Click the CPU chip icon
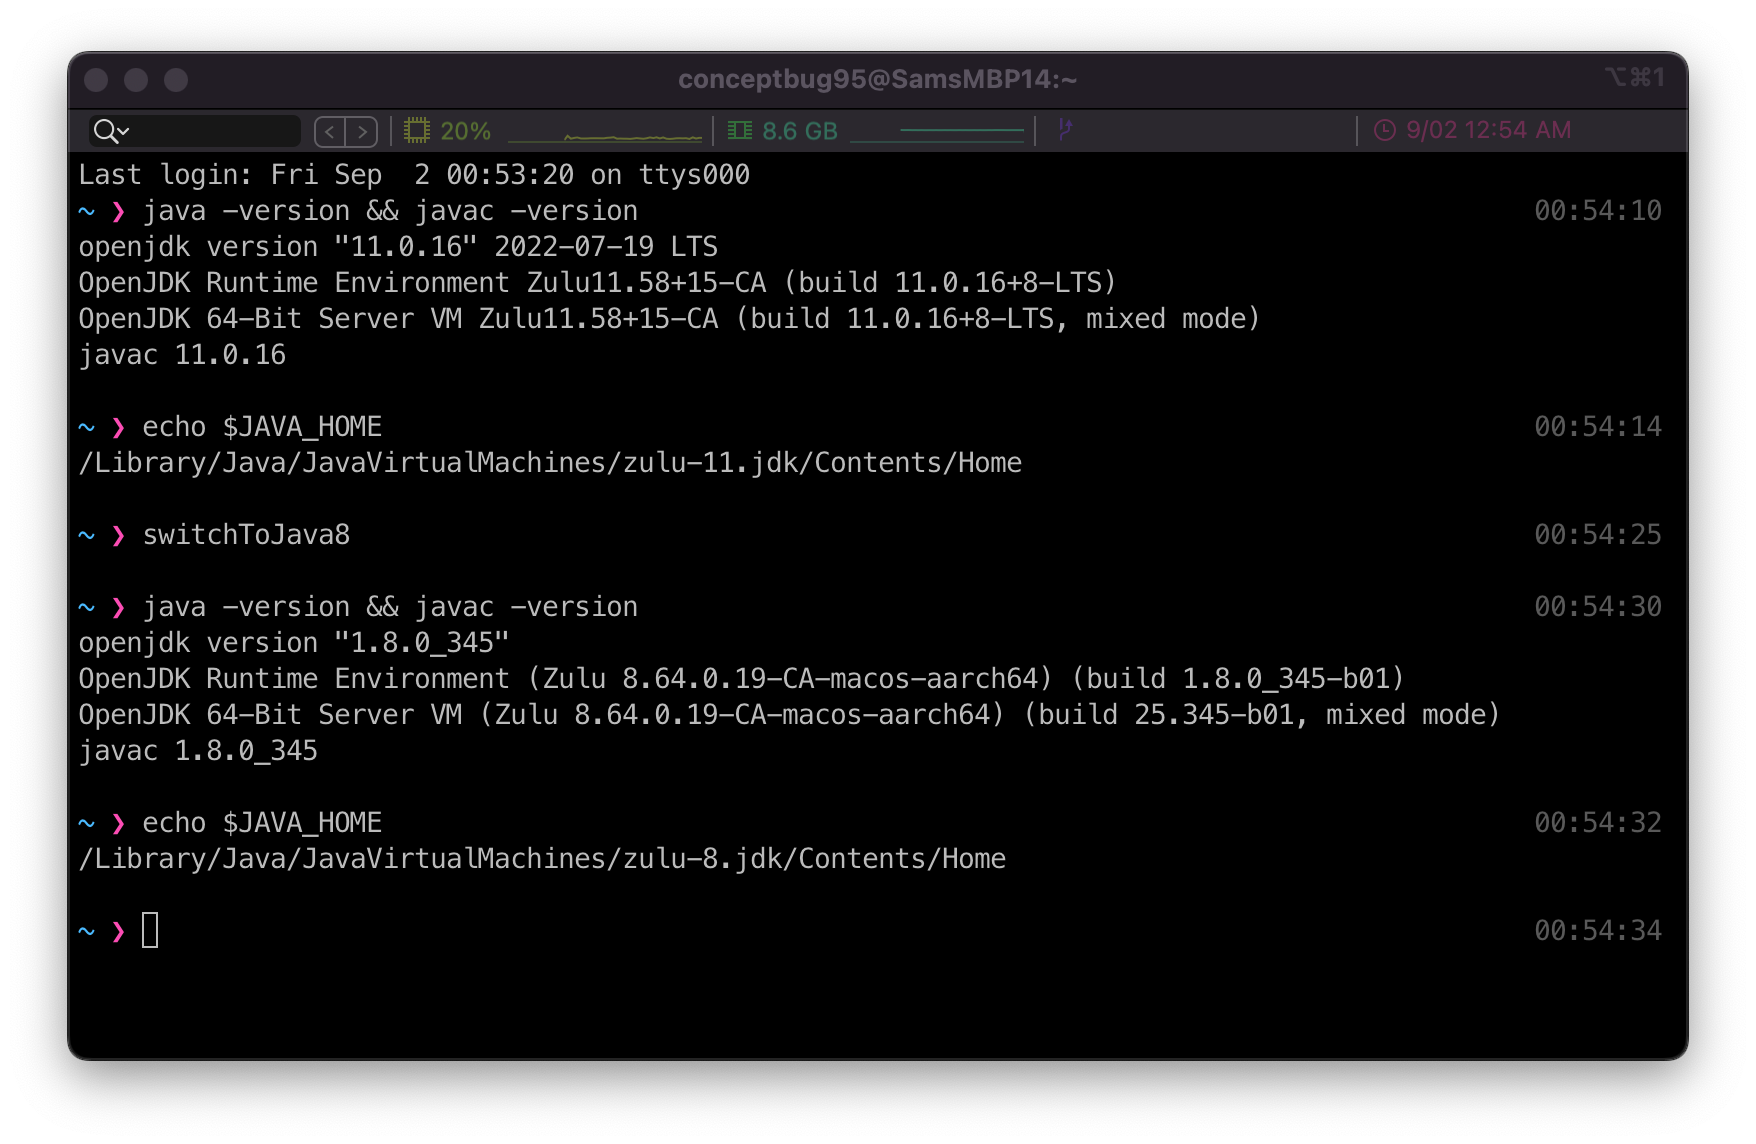1756x1144 pixels. point(417,131)
